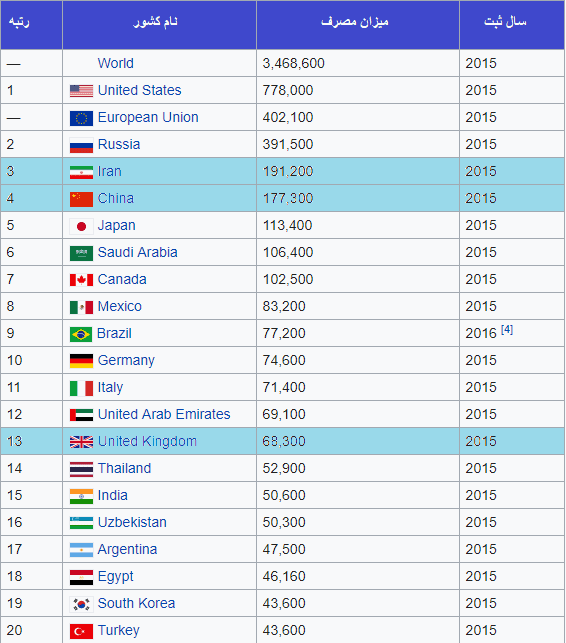Viewport: 566px width, 643px height.
Task: Click the European Union flag icon
Action: (81, 119)
